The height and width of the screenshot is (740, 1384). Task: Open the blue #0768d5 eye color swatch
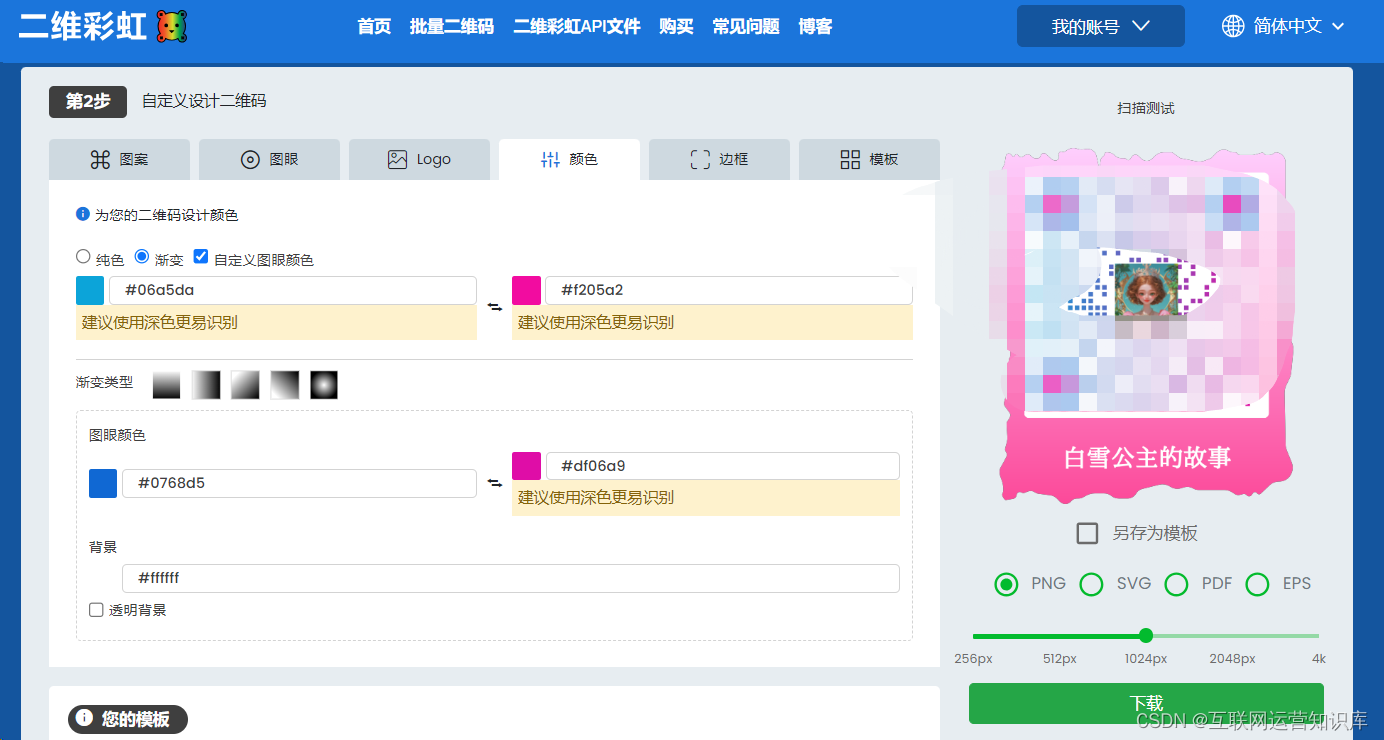coord(103,483)
